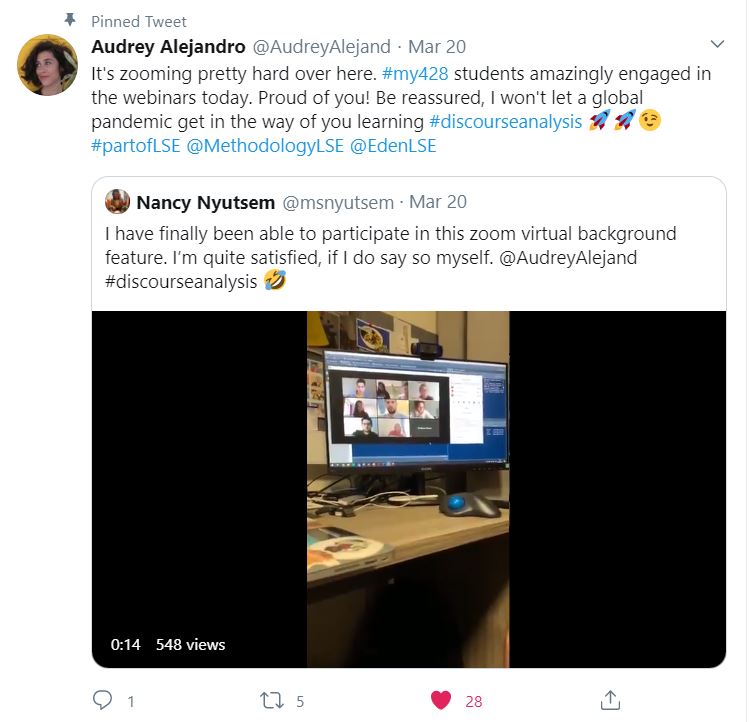Open the #my428 hashtag link
The image size is (752, 722).
pyautogui.click(x=415, y=74)
